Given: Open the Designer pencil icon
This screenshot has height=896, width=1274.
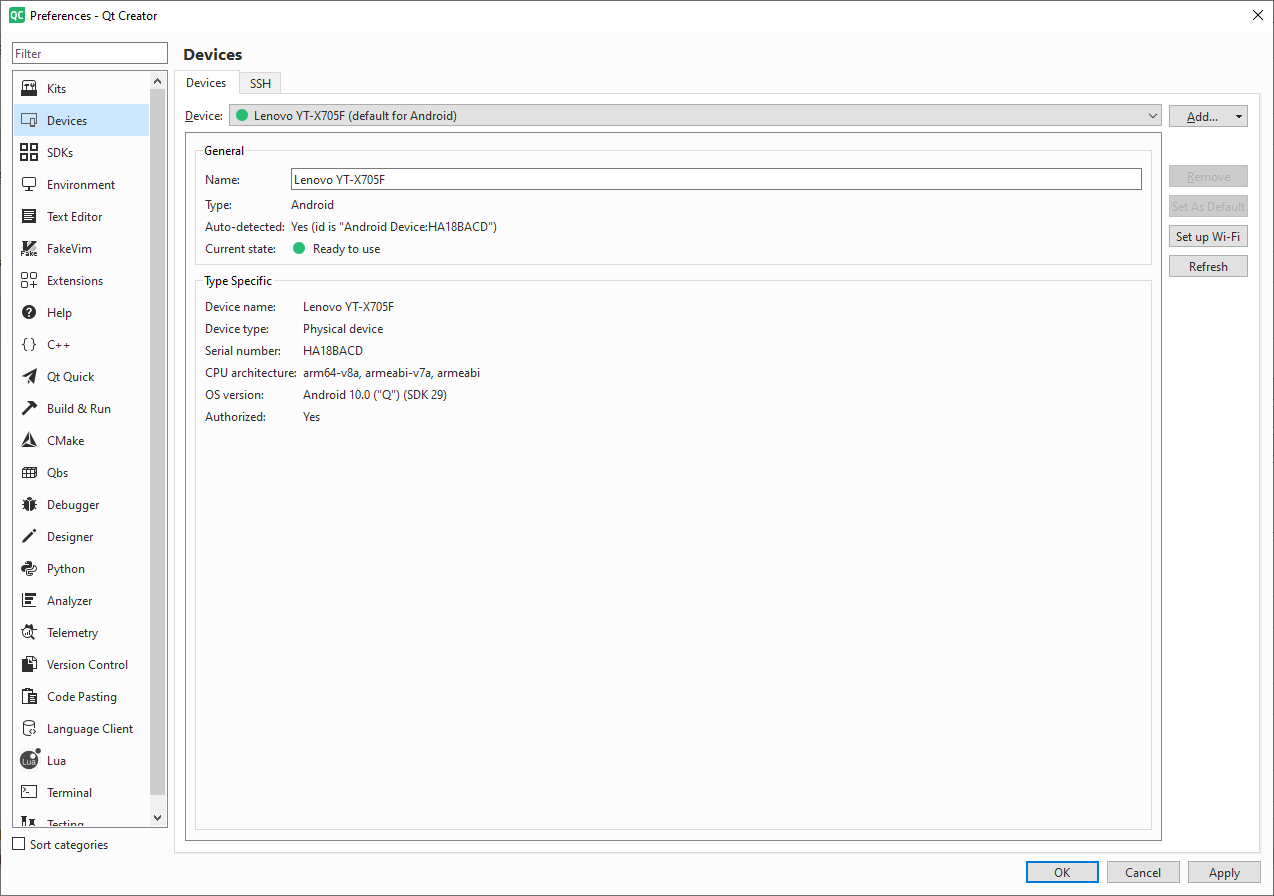Looking at the screenshot, I should coord(29,537).
